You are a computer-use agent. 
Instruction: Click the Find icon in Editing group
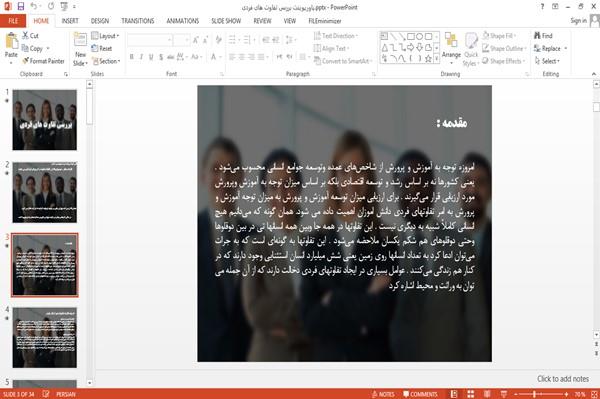[537, 36]
